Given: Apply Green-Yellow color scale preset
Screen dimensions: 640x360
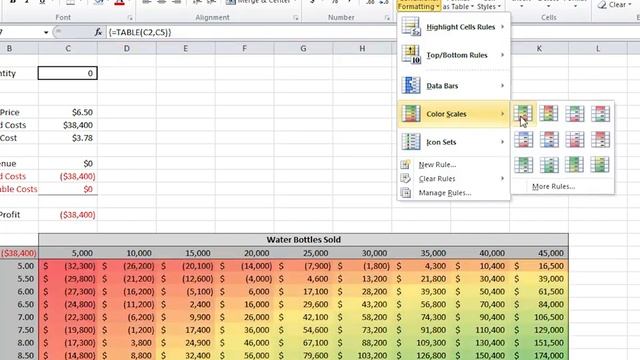Looking at the screenshot, I should (x=575, y=165).
